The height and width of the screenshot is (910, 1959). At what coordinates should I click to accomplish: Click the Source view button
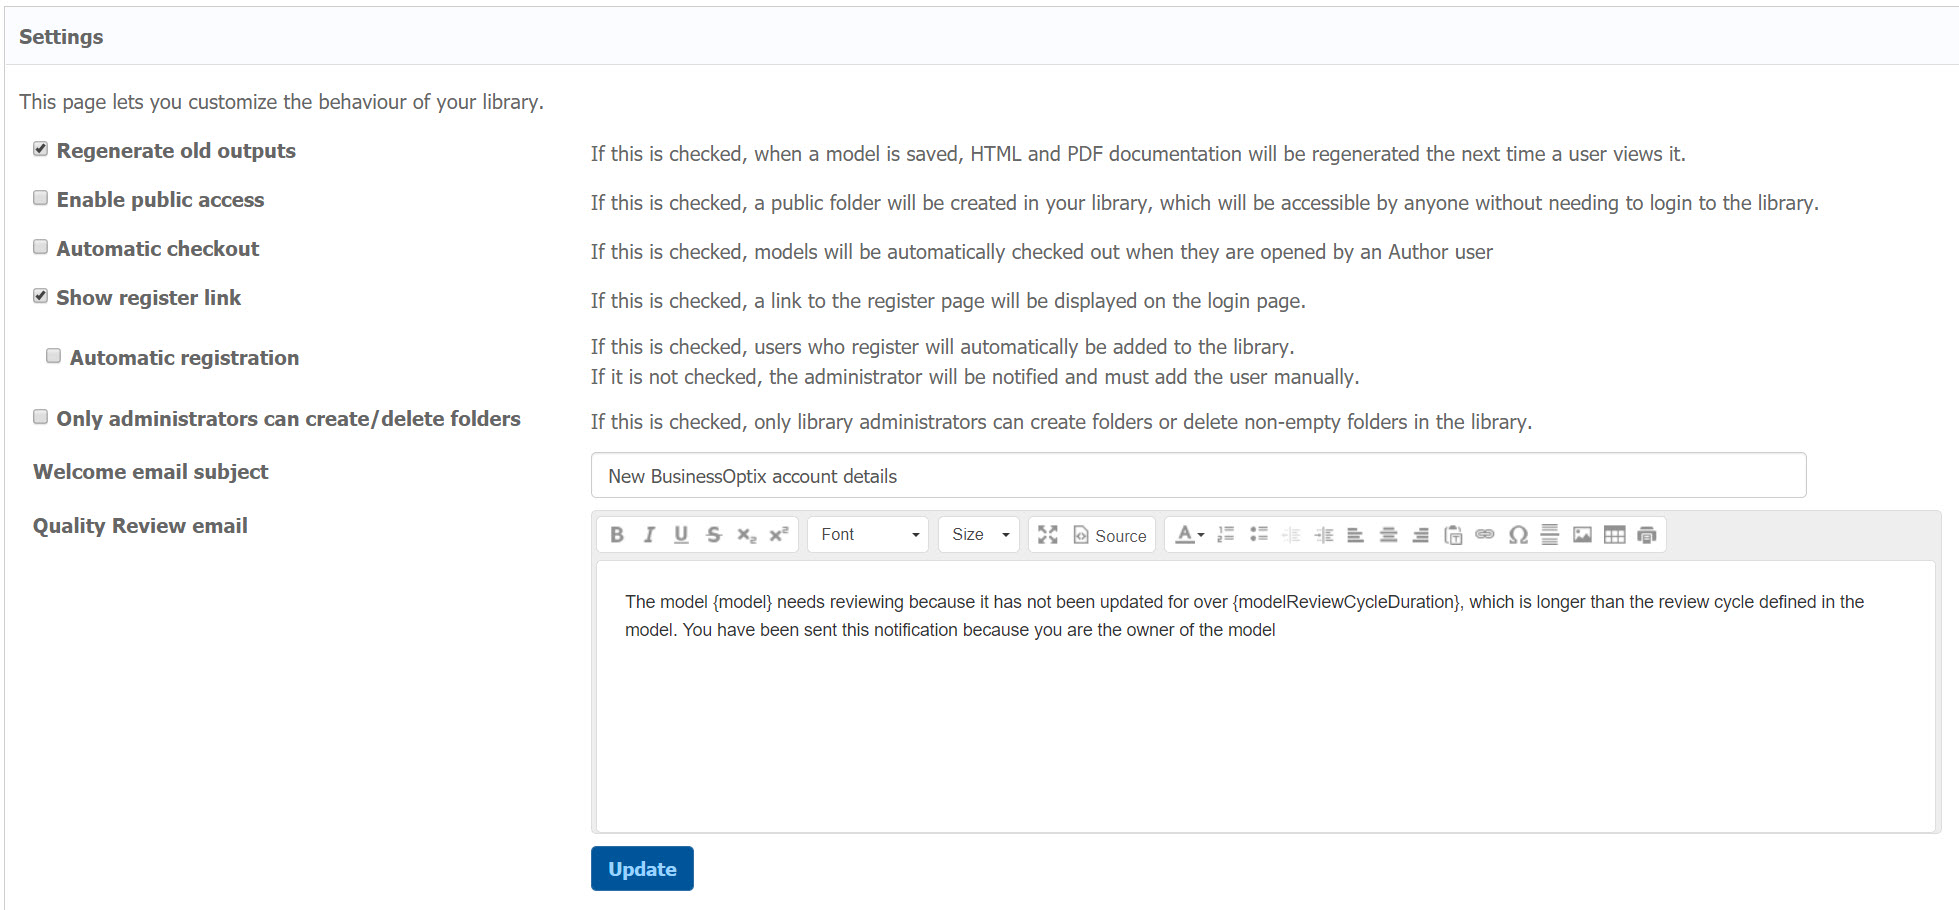coord(1110,535)
